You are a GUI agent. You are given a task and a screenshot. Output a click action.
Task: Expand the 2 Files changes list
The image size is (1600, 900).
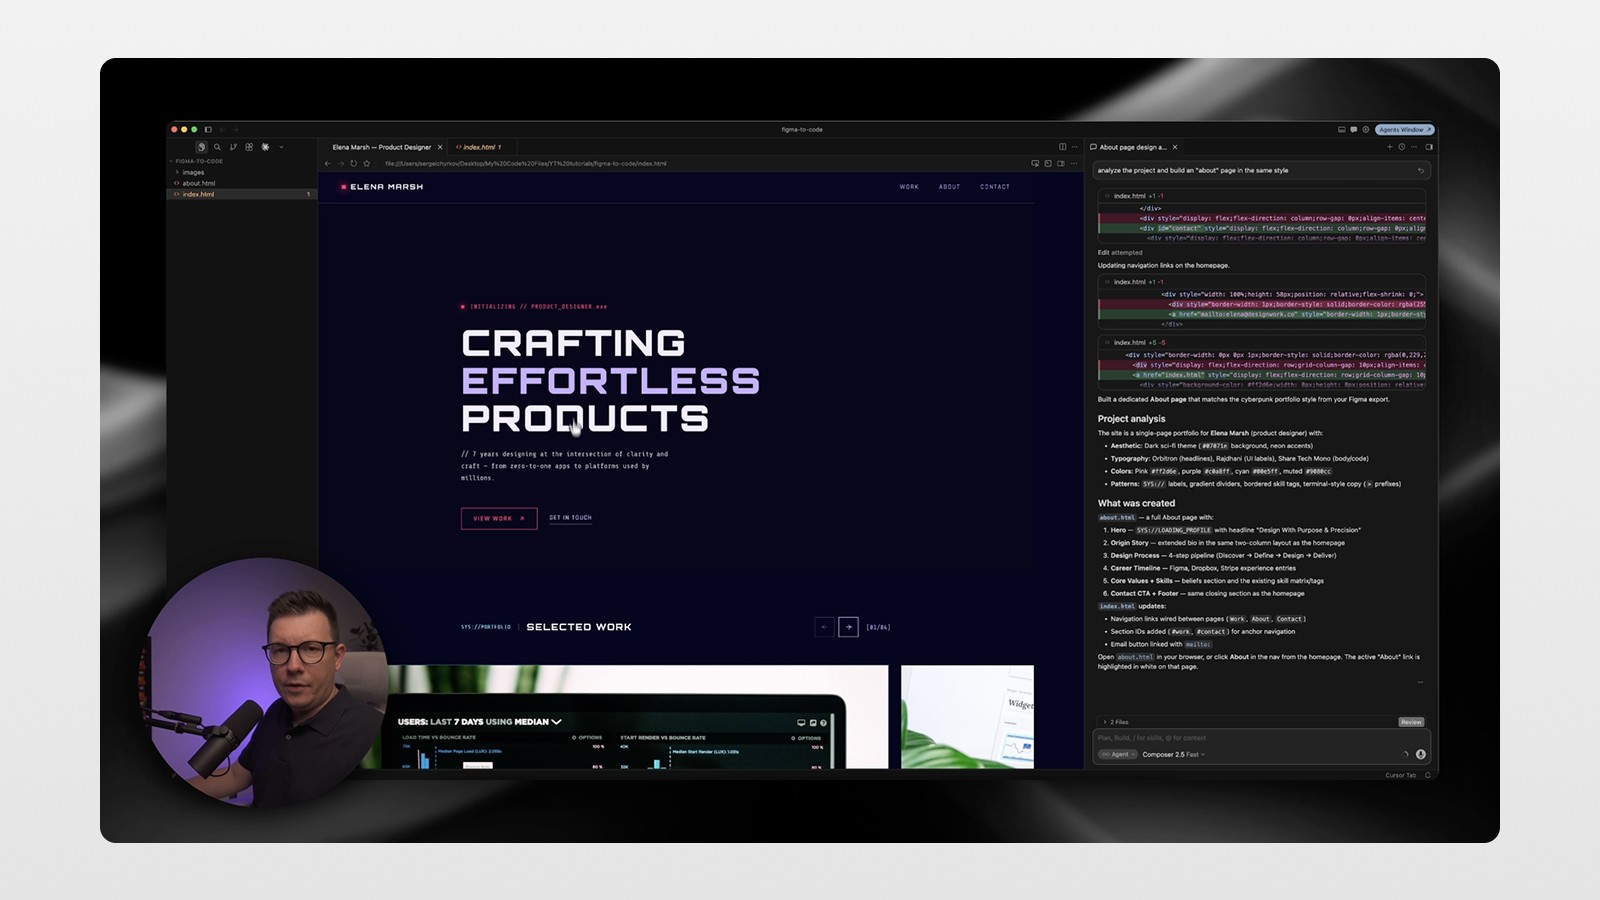[1116, 722]
